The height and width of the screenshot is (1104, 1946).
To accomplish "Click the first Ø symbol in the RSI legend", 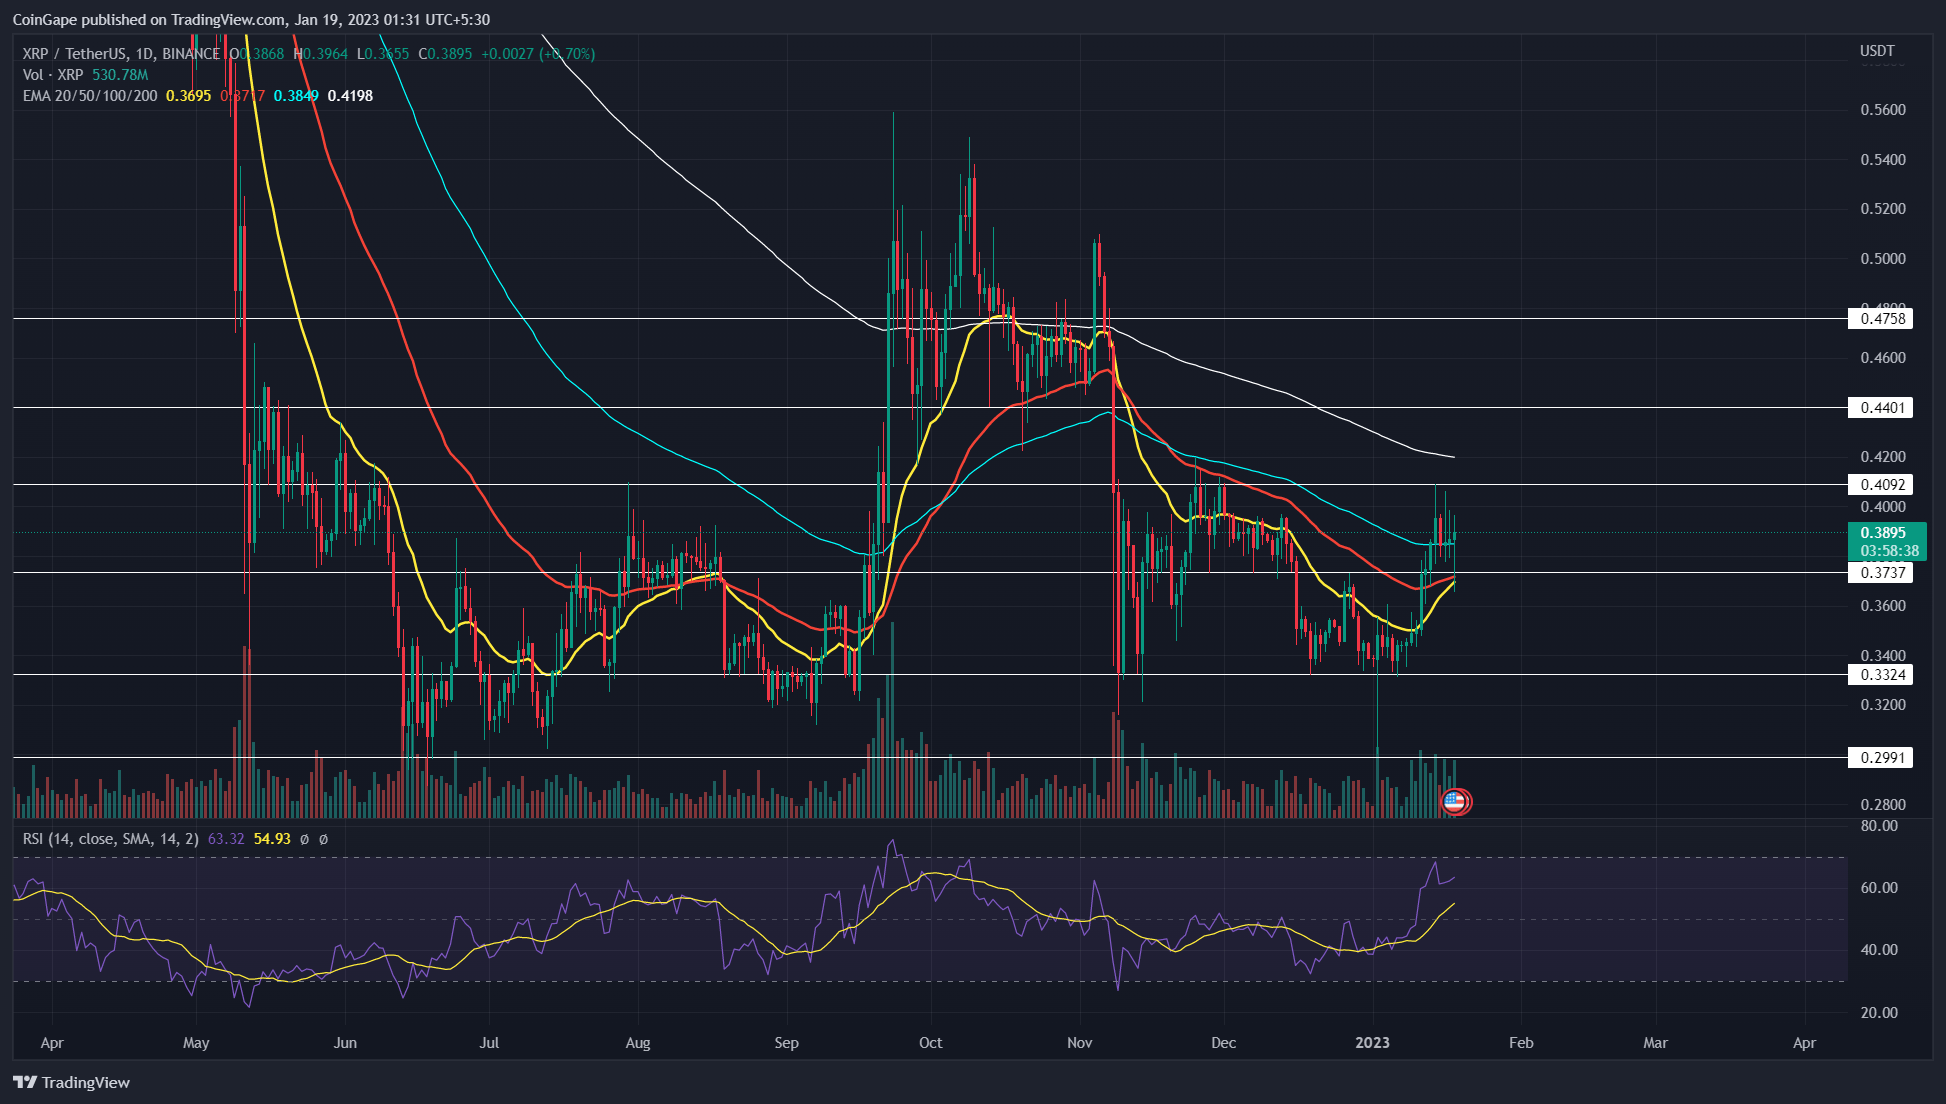I will click(305, 840).
